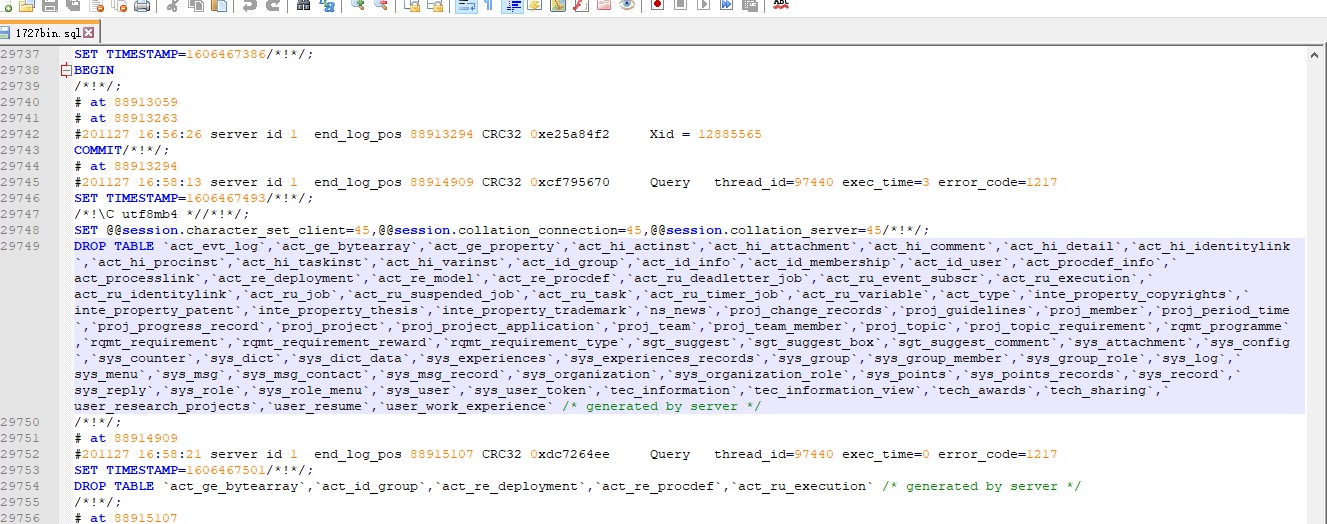This screenshot has width=1327, height=524.
Task: Select the 1727bin.sql tab
Action: (50, 32)
